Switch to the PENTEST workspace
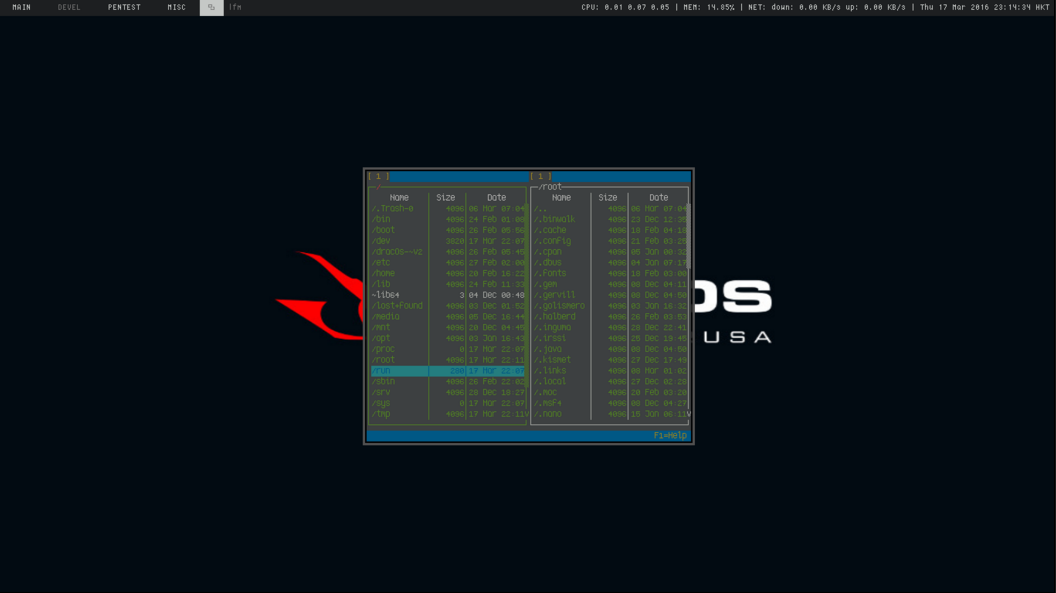 point(124,7)
